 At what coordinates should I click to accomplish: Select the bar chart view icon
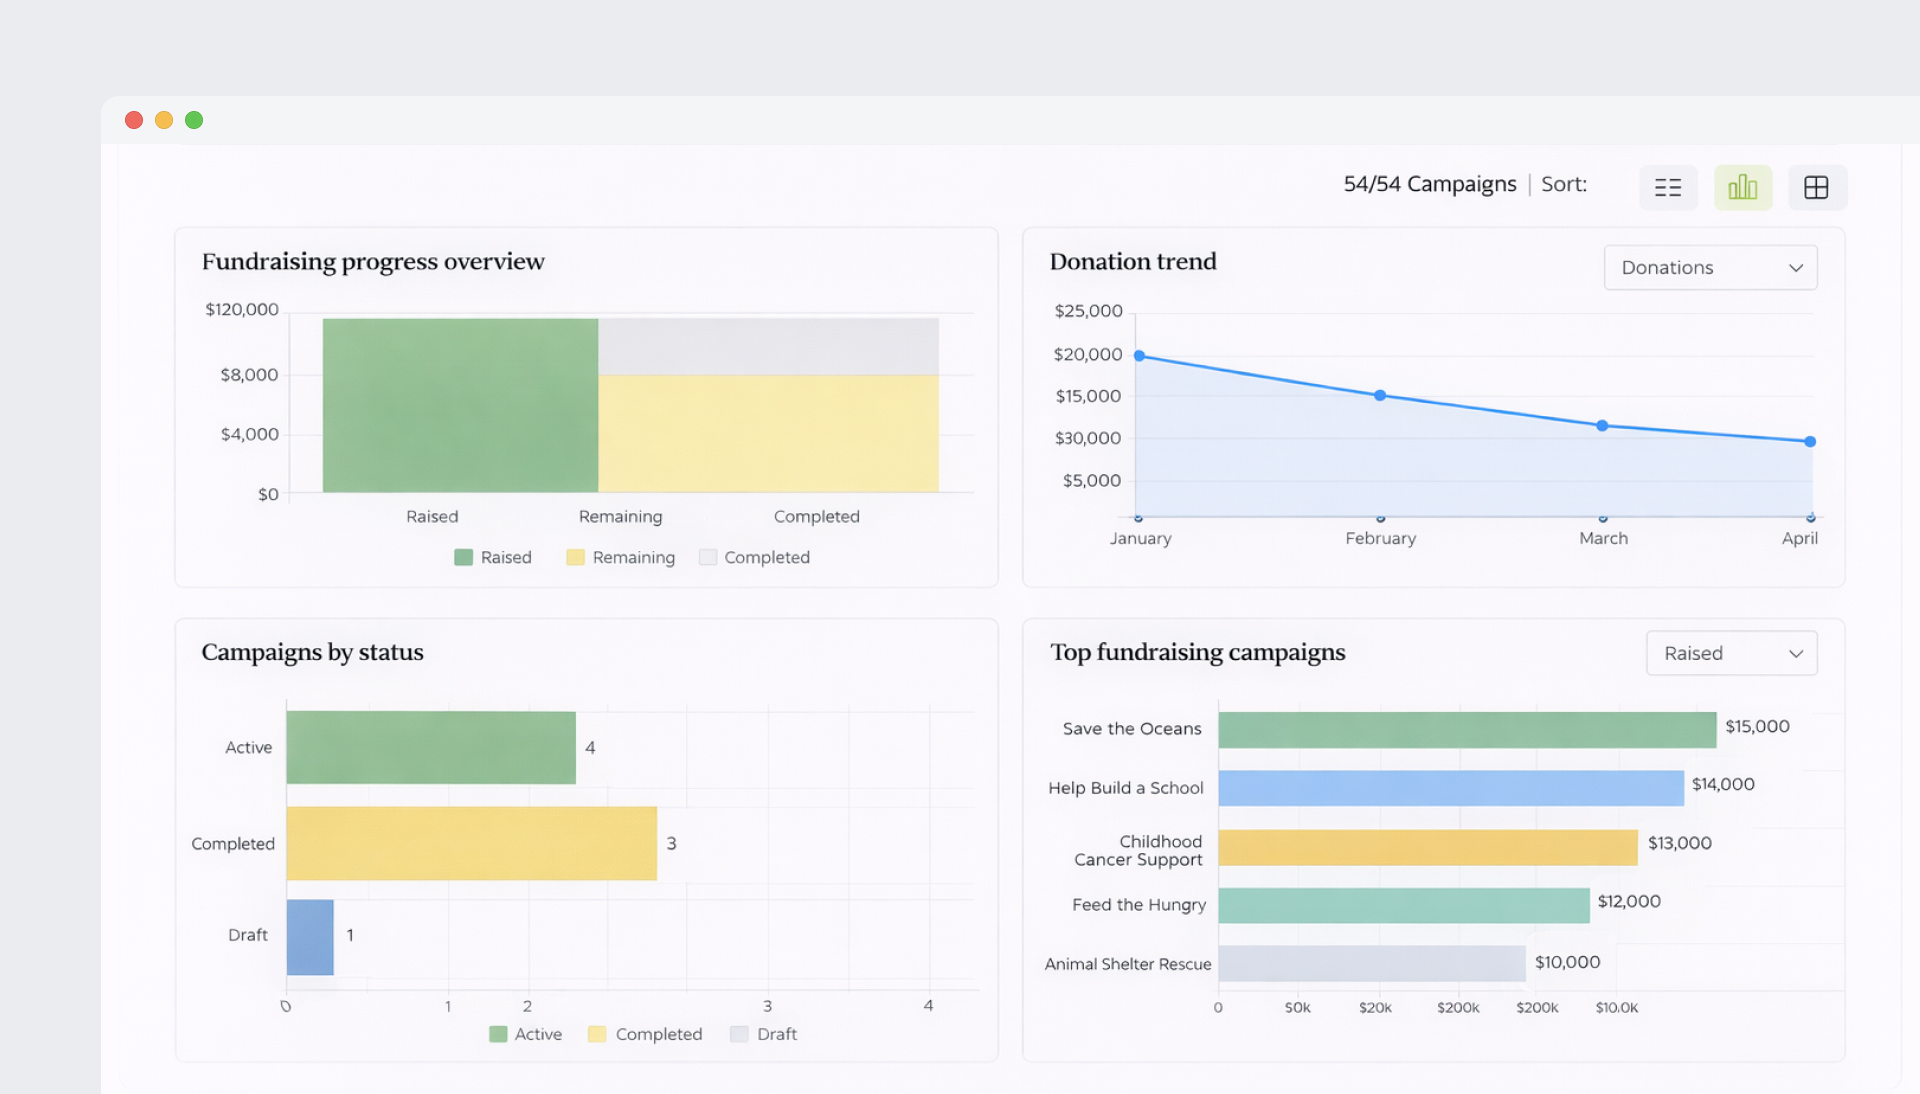[1742, 187]
